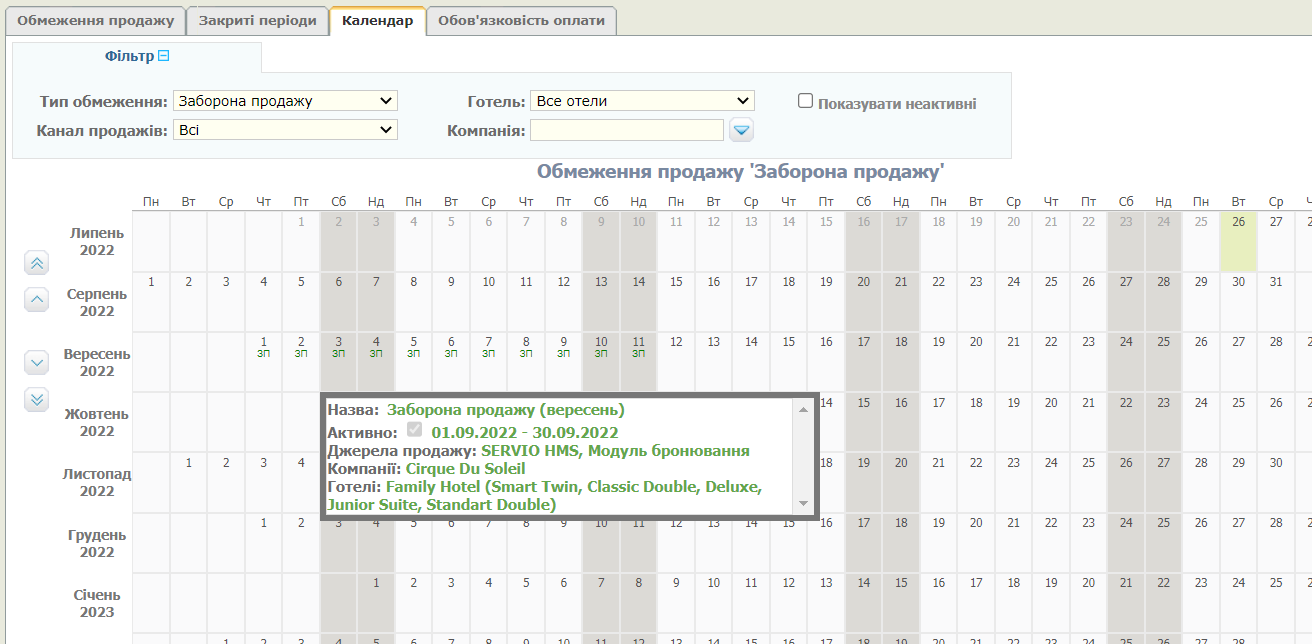Open the Закриті періоди tab
The image size is (1312, 644).
(x=258, y=21)
